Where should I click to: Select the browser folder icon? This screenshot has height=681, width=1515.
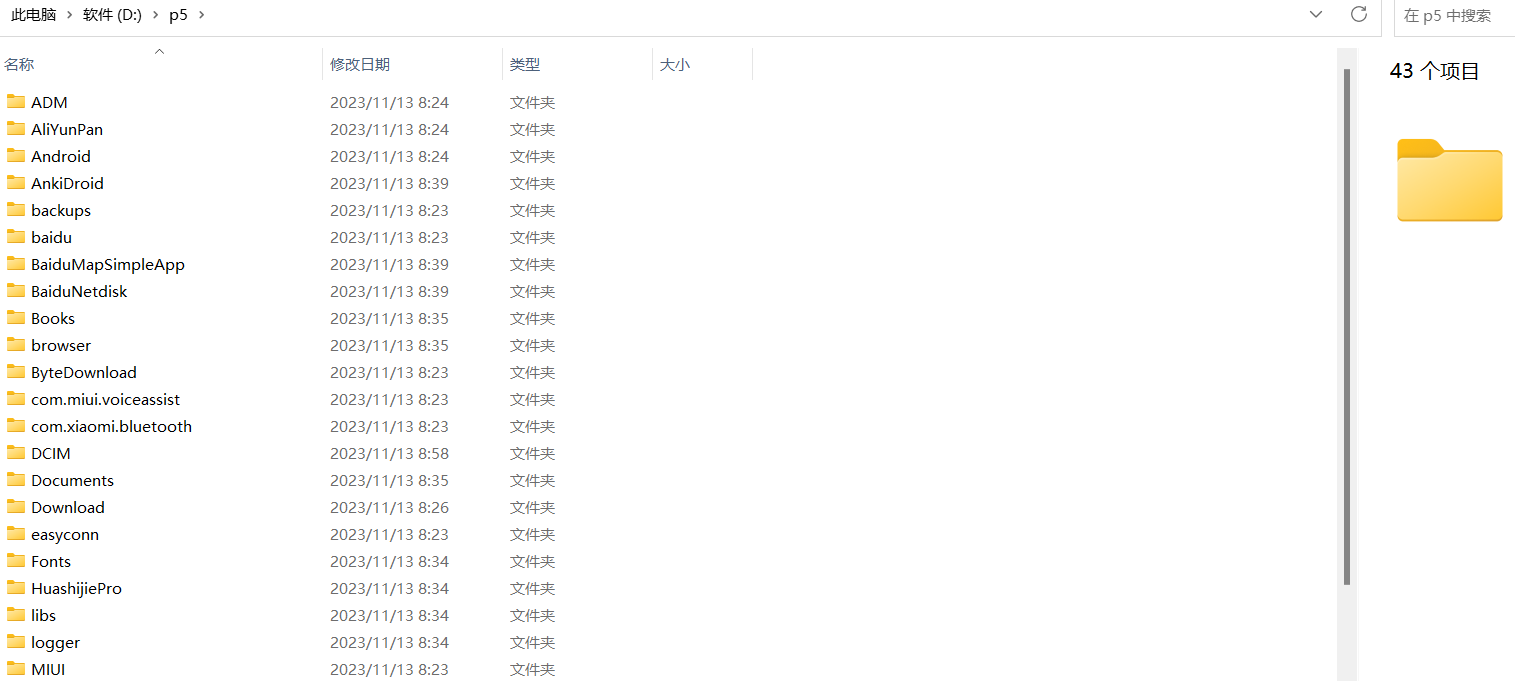point(15,345)
